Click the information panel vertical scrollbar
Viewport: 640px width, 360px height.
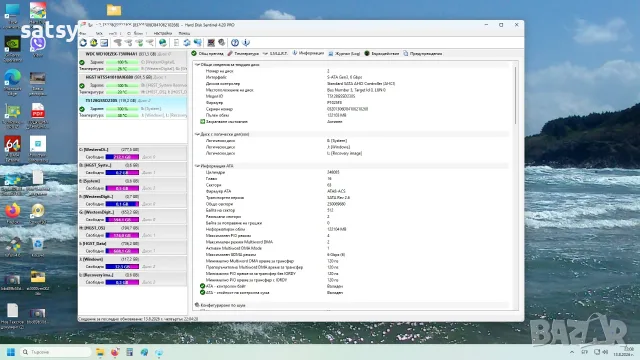(516, 96)
